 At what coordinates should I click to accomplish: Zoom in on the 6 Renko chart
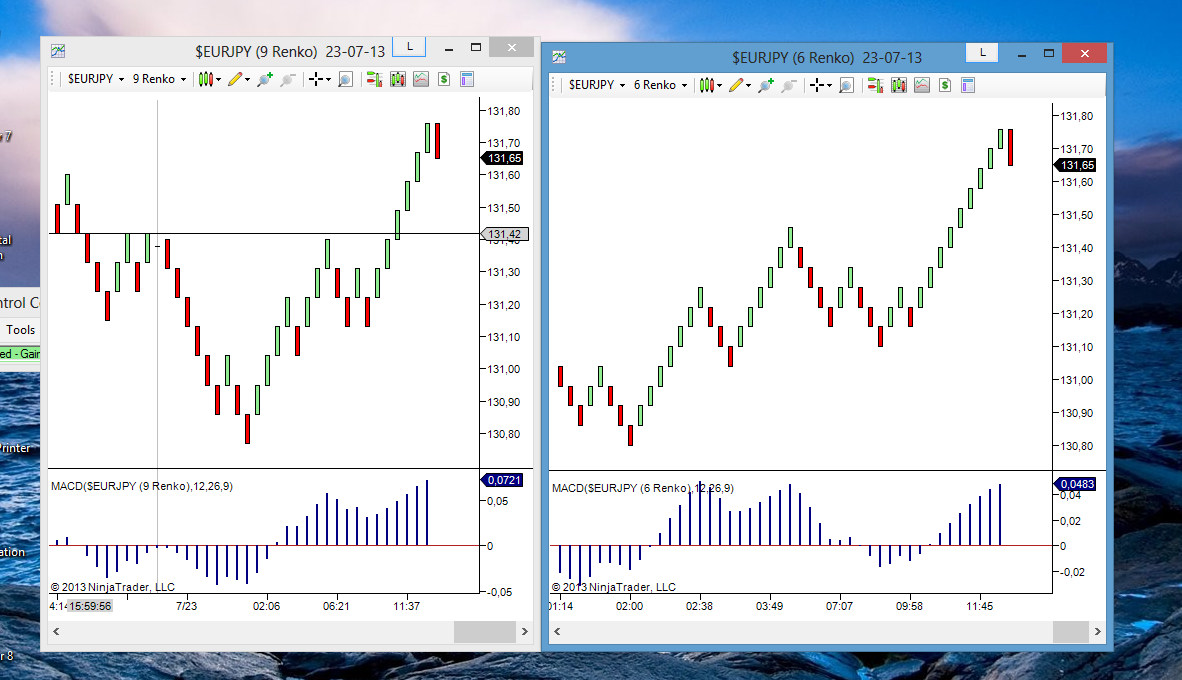point(766,85)
